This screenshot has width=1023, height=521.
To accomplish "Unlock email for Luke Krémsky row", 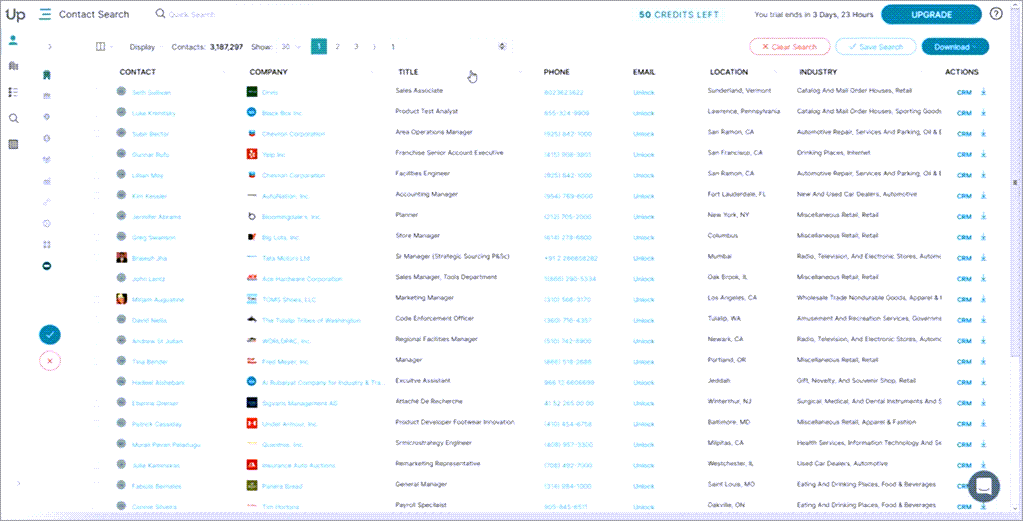I will 644,113.
